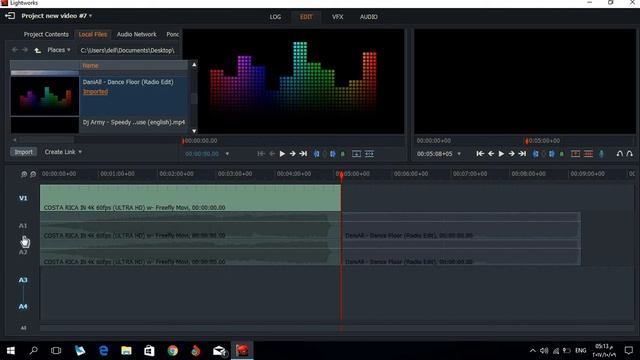
Task: Jump to end in sequence viewer
Action: click(522, 154)
